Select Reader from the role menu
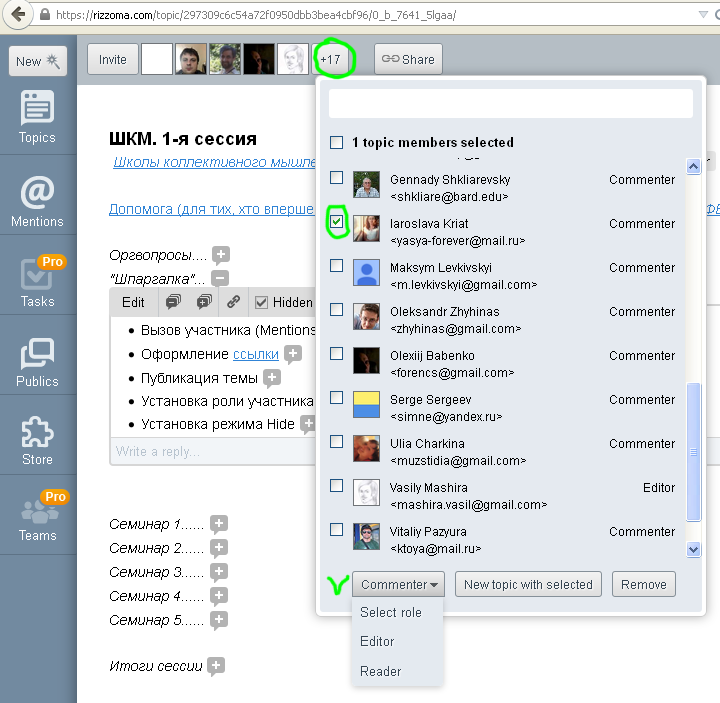The image size is (720, 703). 380,672
